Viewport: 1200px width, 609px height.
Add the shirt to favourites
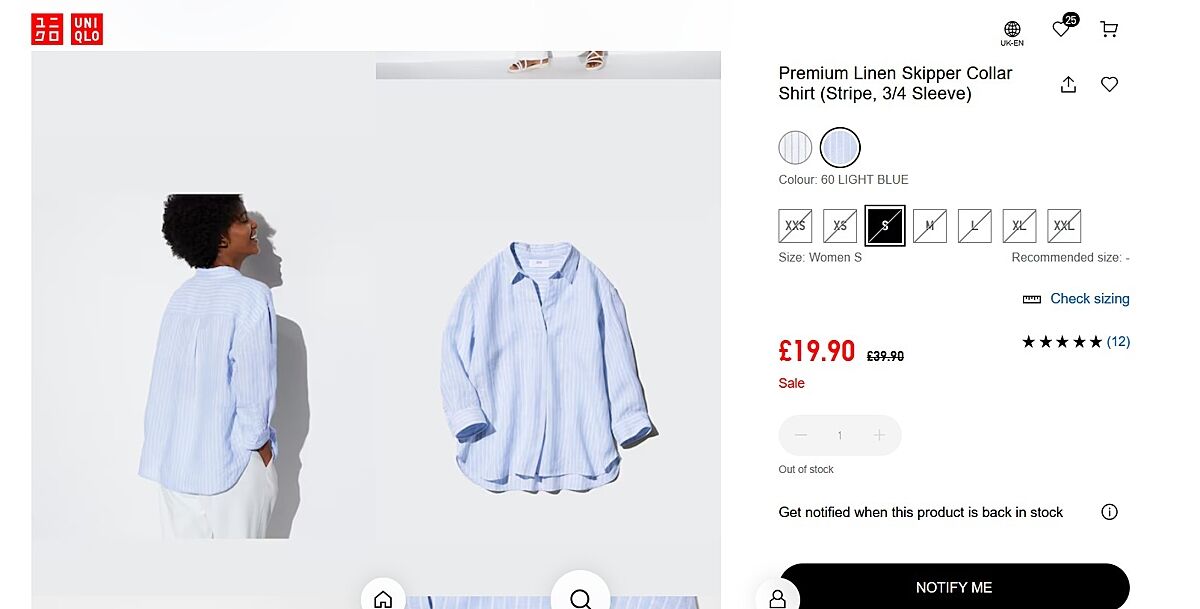click(1109, 85)
